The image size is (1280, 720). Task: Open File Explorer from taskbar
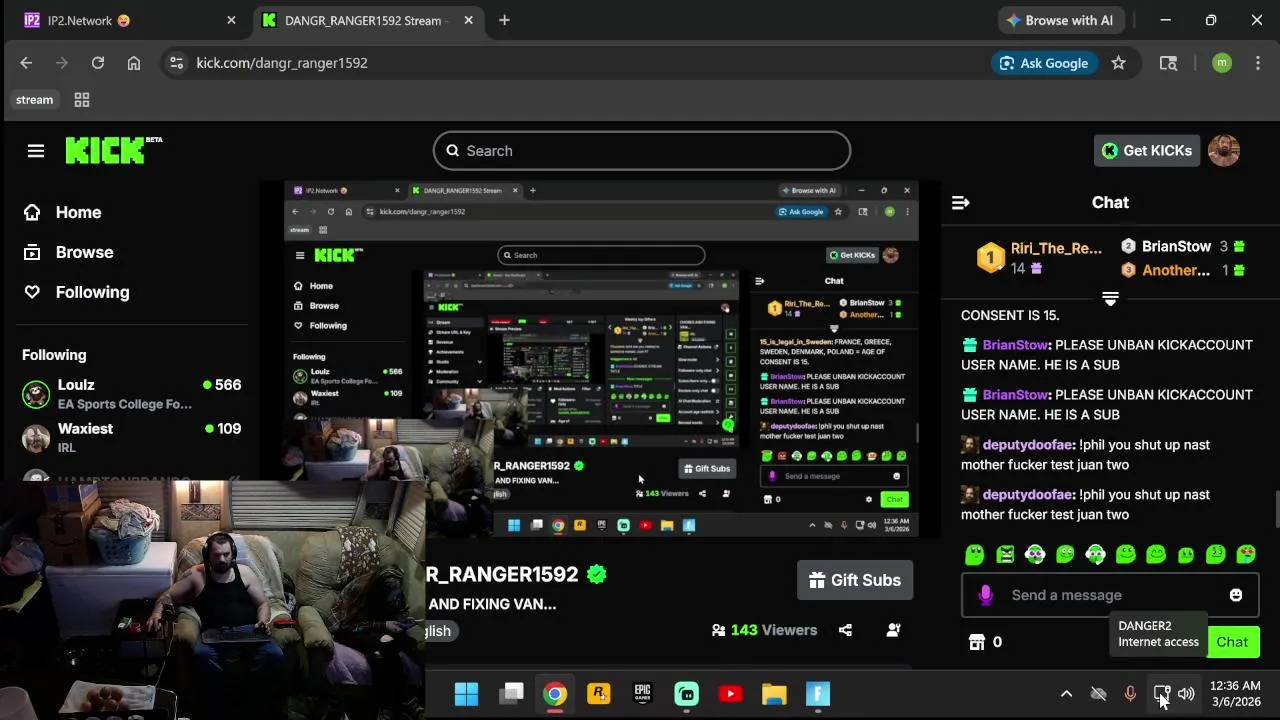tap(774, 694)
